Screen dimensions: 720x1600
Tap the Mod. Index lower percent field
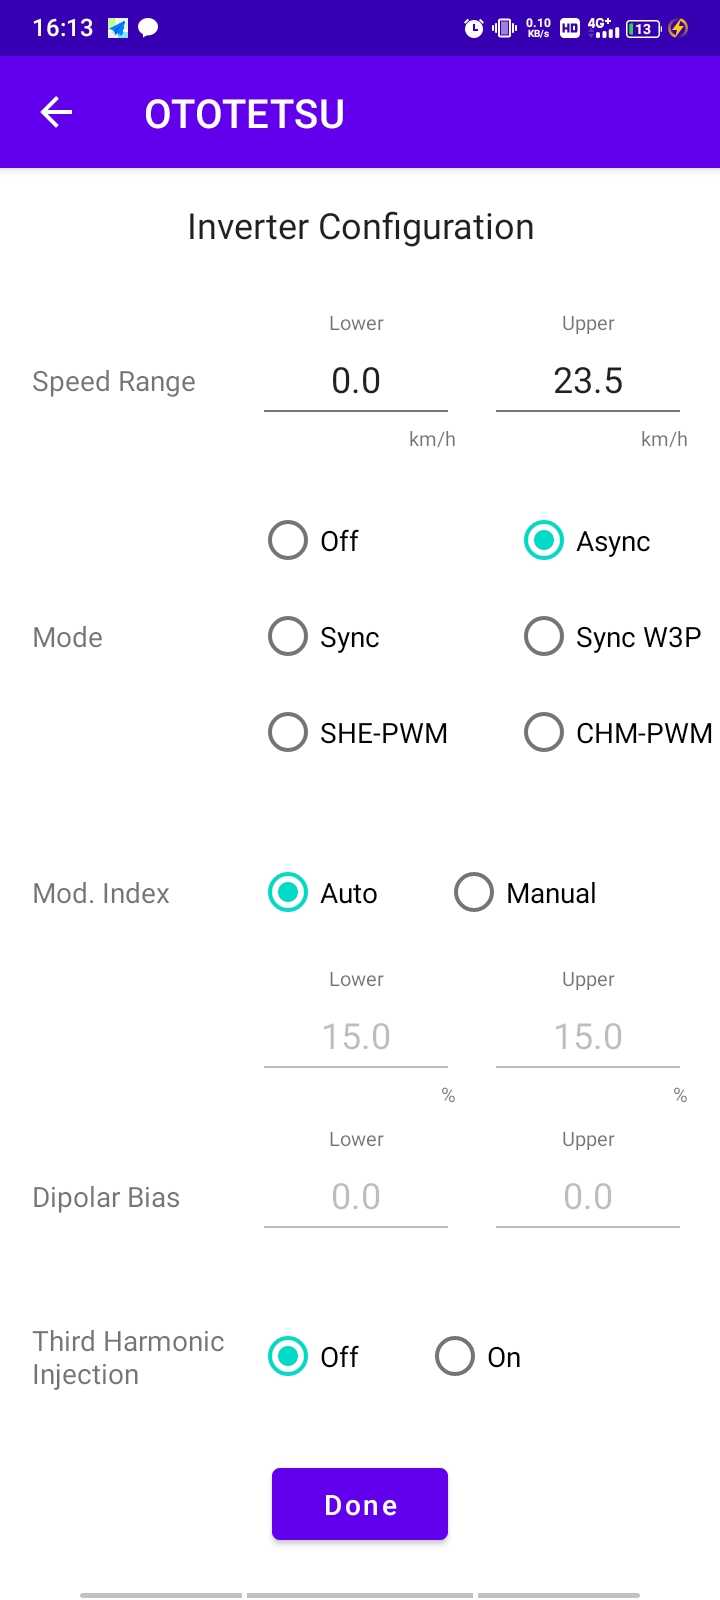coord(356,1037)
